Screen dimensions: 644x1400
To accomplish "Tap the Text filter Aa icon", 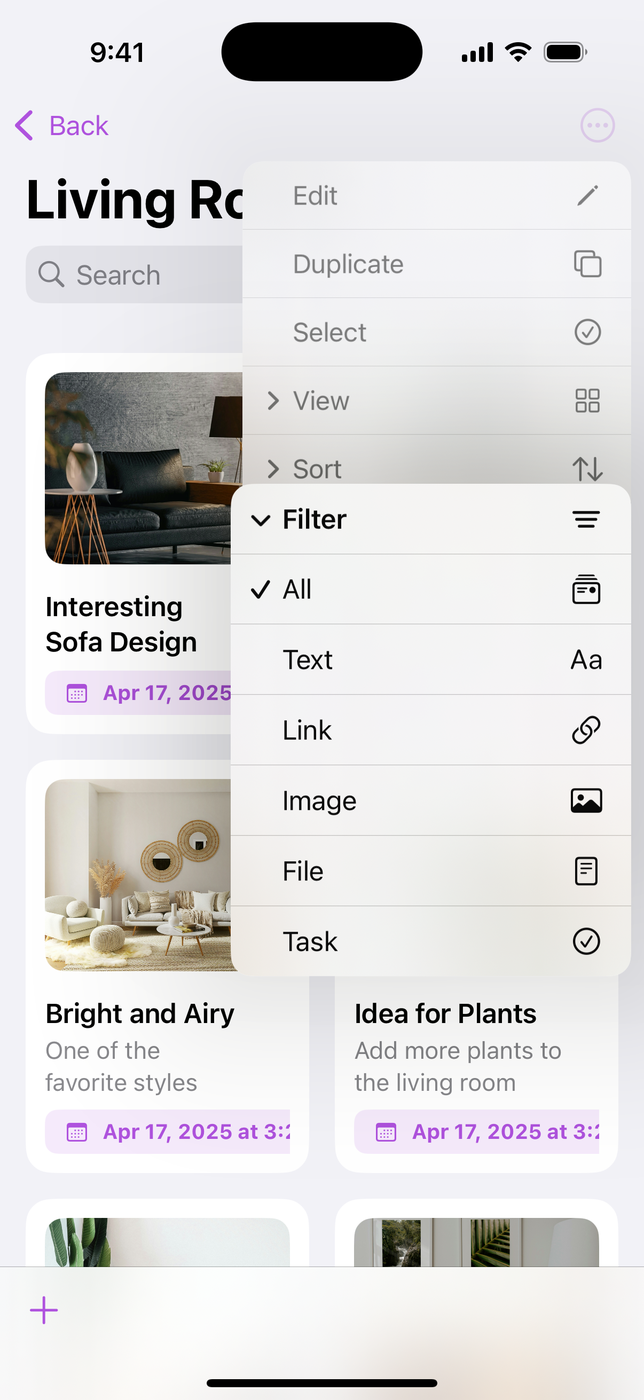I will (x=586, y=660).
